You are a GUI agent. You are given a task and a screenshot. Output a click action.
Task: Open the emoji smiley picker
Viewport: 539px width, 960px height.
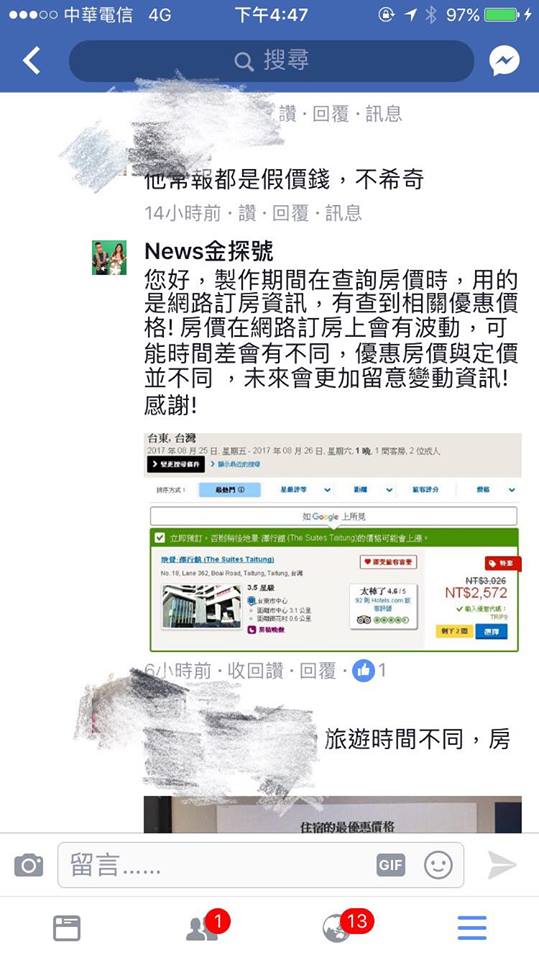coord(439,865)
